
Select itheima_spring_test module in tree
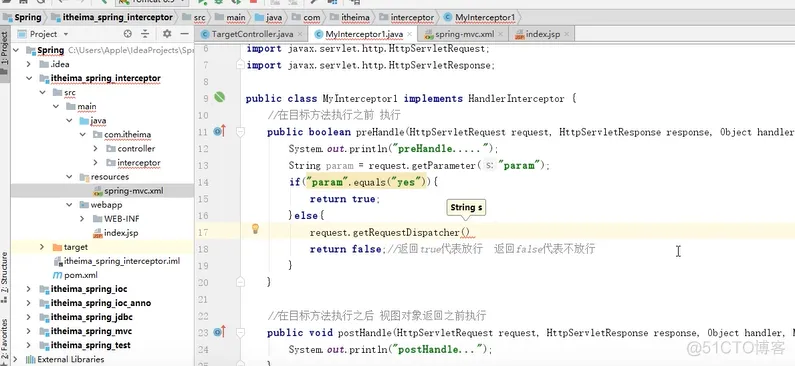point(91,345)
